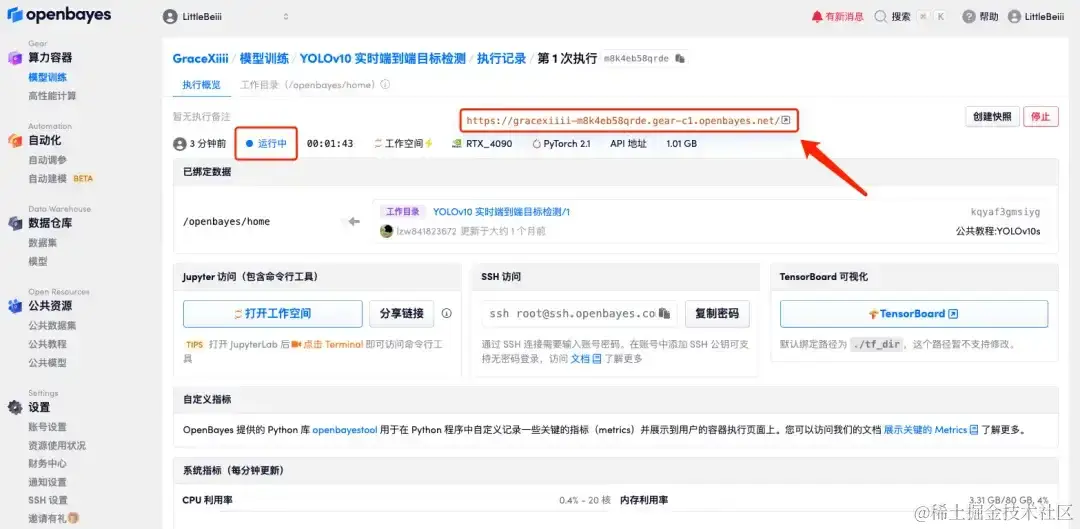The width and height of the screenshot is (1080, 529).
Task: Click the left arrow in 已绑定数据 row
Action: [354, 222]
